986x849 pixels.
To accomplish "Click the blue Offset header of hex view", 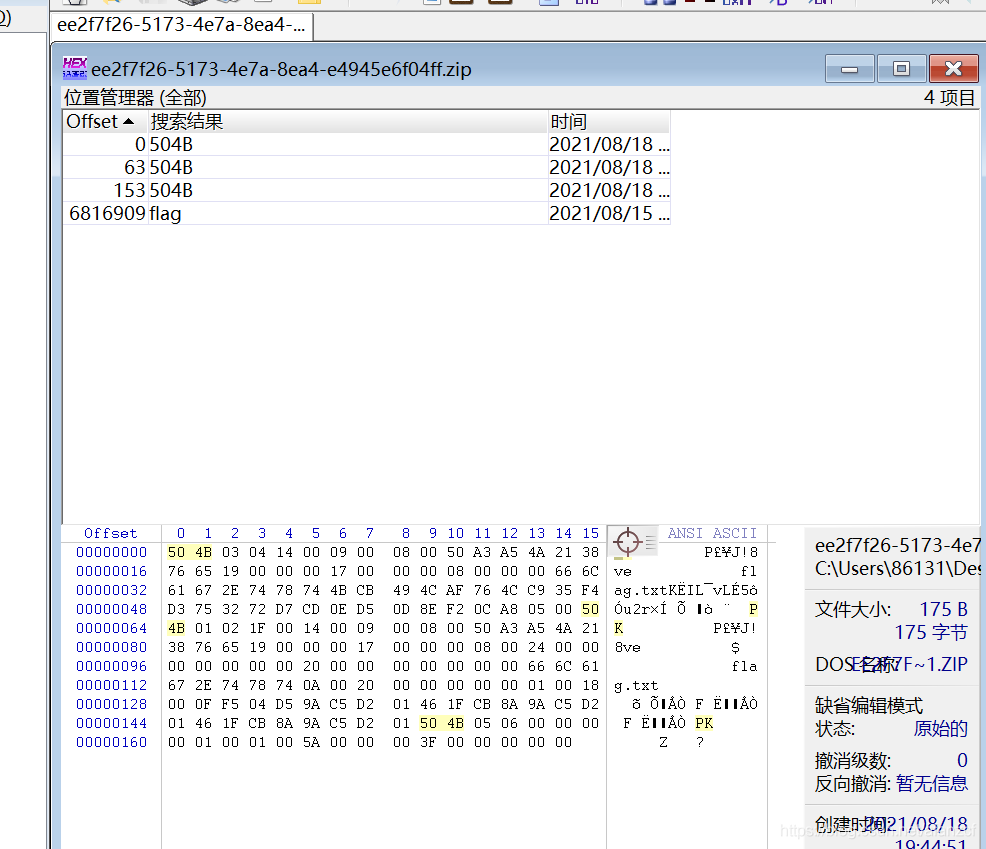I will 111,533.
